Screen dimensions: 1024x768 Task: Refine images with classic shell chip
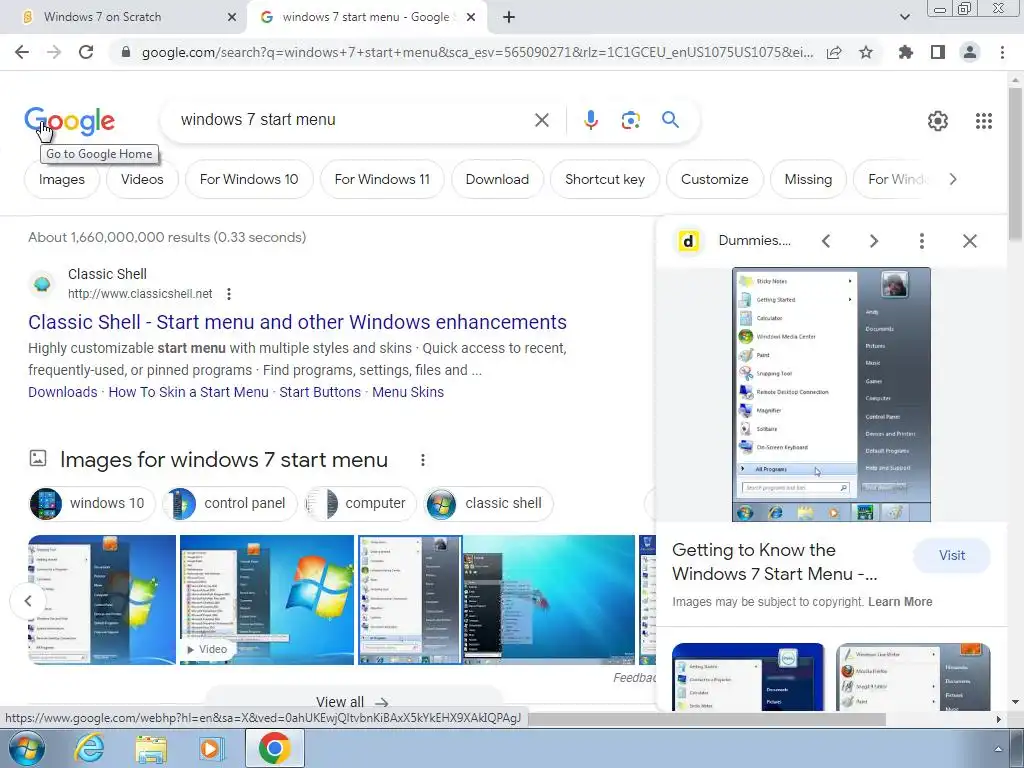(x=488, y=504)
